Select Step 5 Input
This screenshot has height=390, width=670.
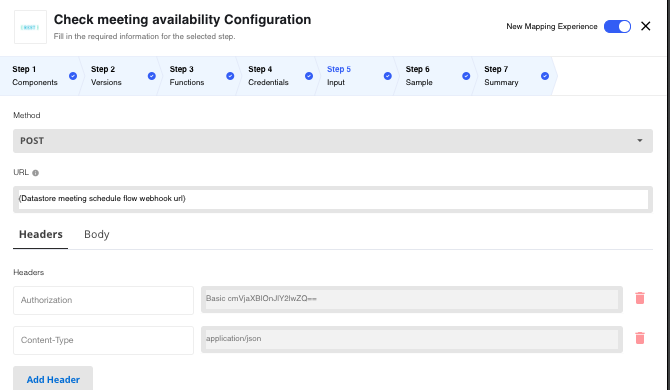tap(354, 76)
